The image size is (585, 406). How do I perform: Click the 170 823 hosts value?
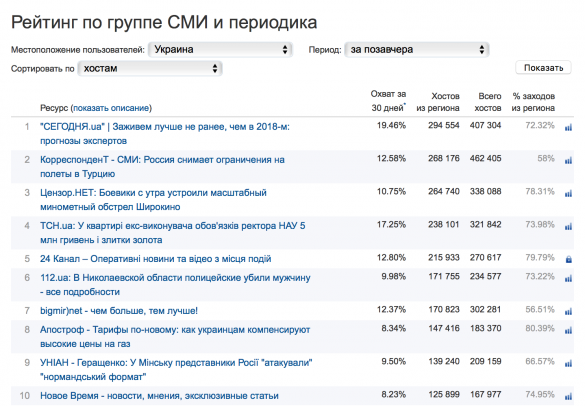click(444, 309)
